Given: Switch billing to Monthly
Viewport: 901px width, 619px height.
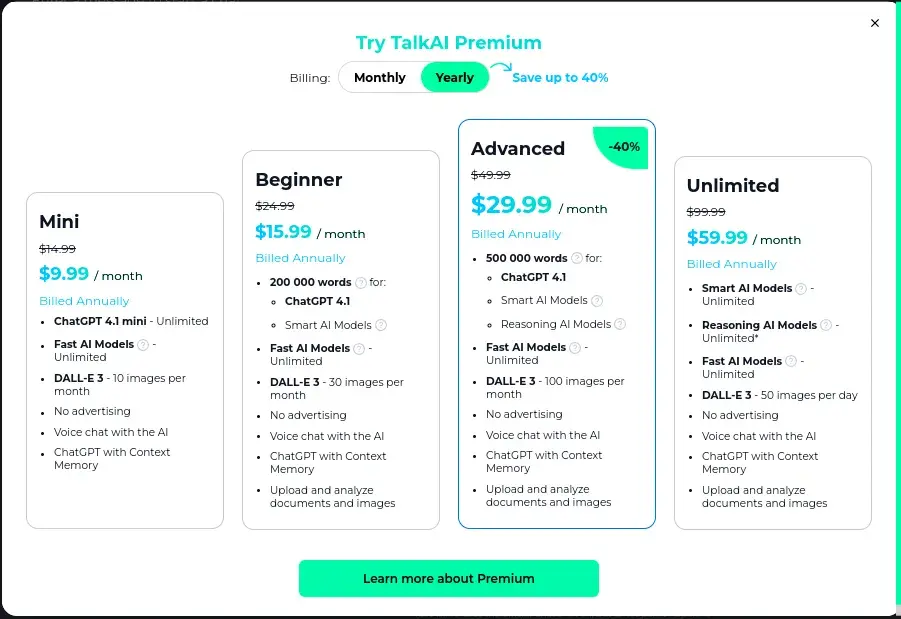Looking at the screenshot, I should 380,77.
